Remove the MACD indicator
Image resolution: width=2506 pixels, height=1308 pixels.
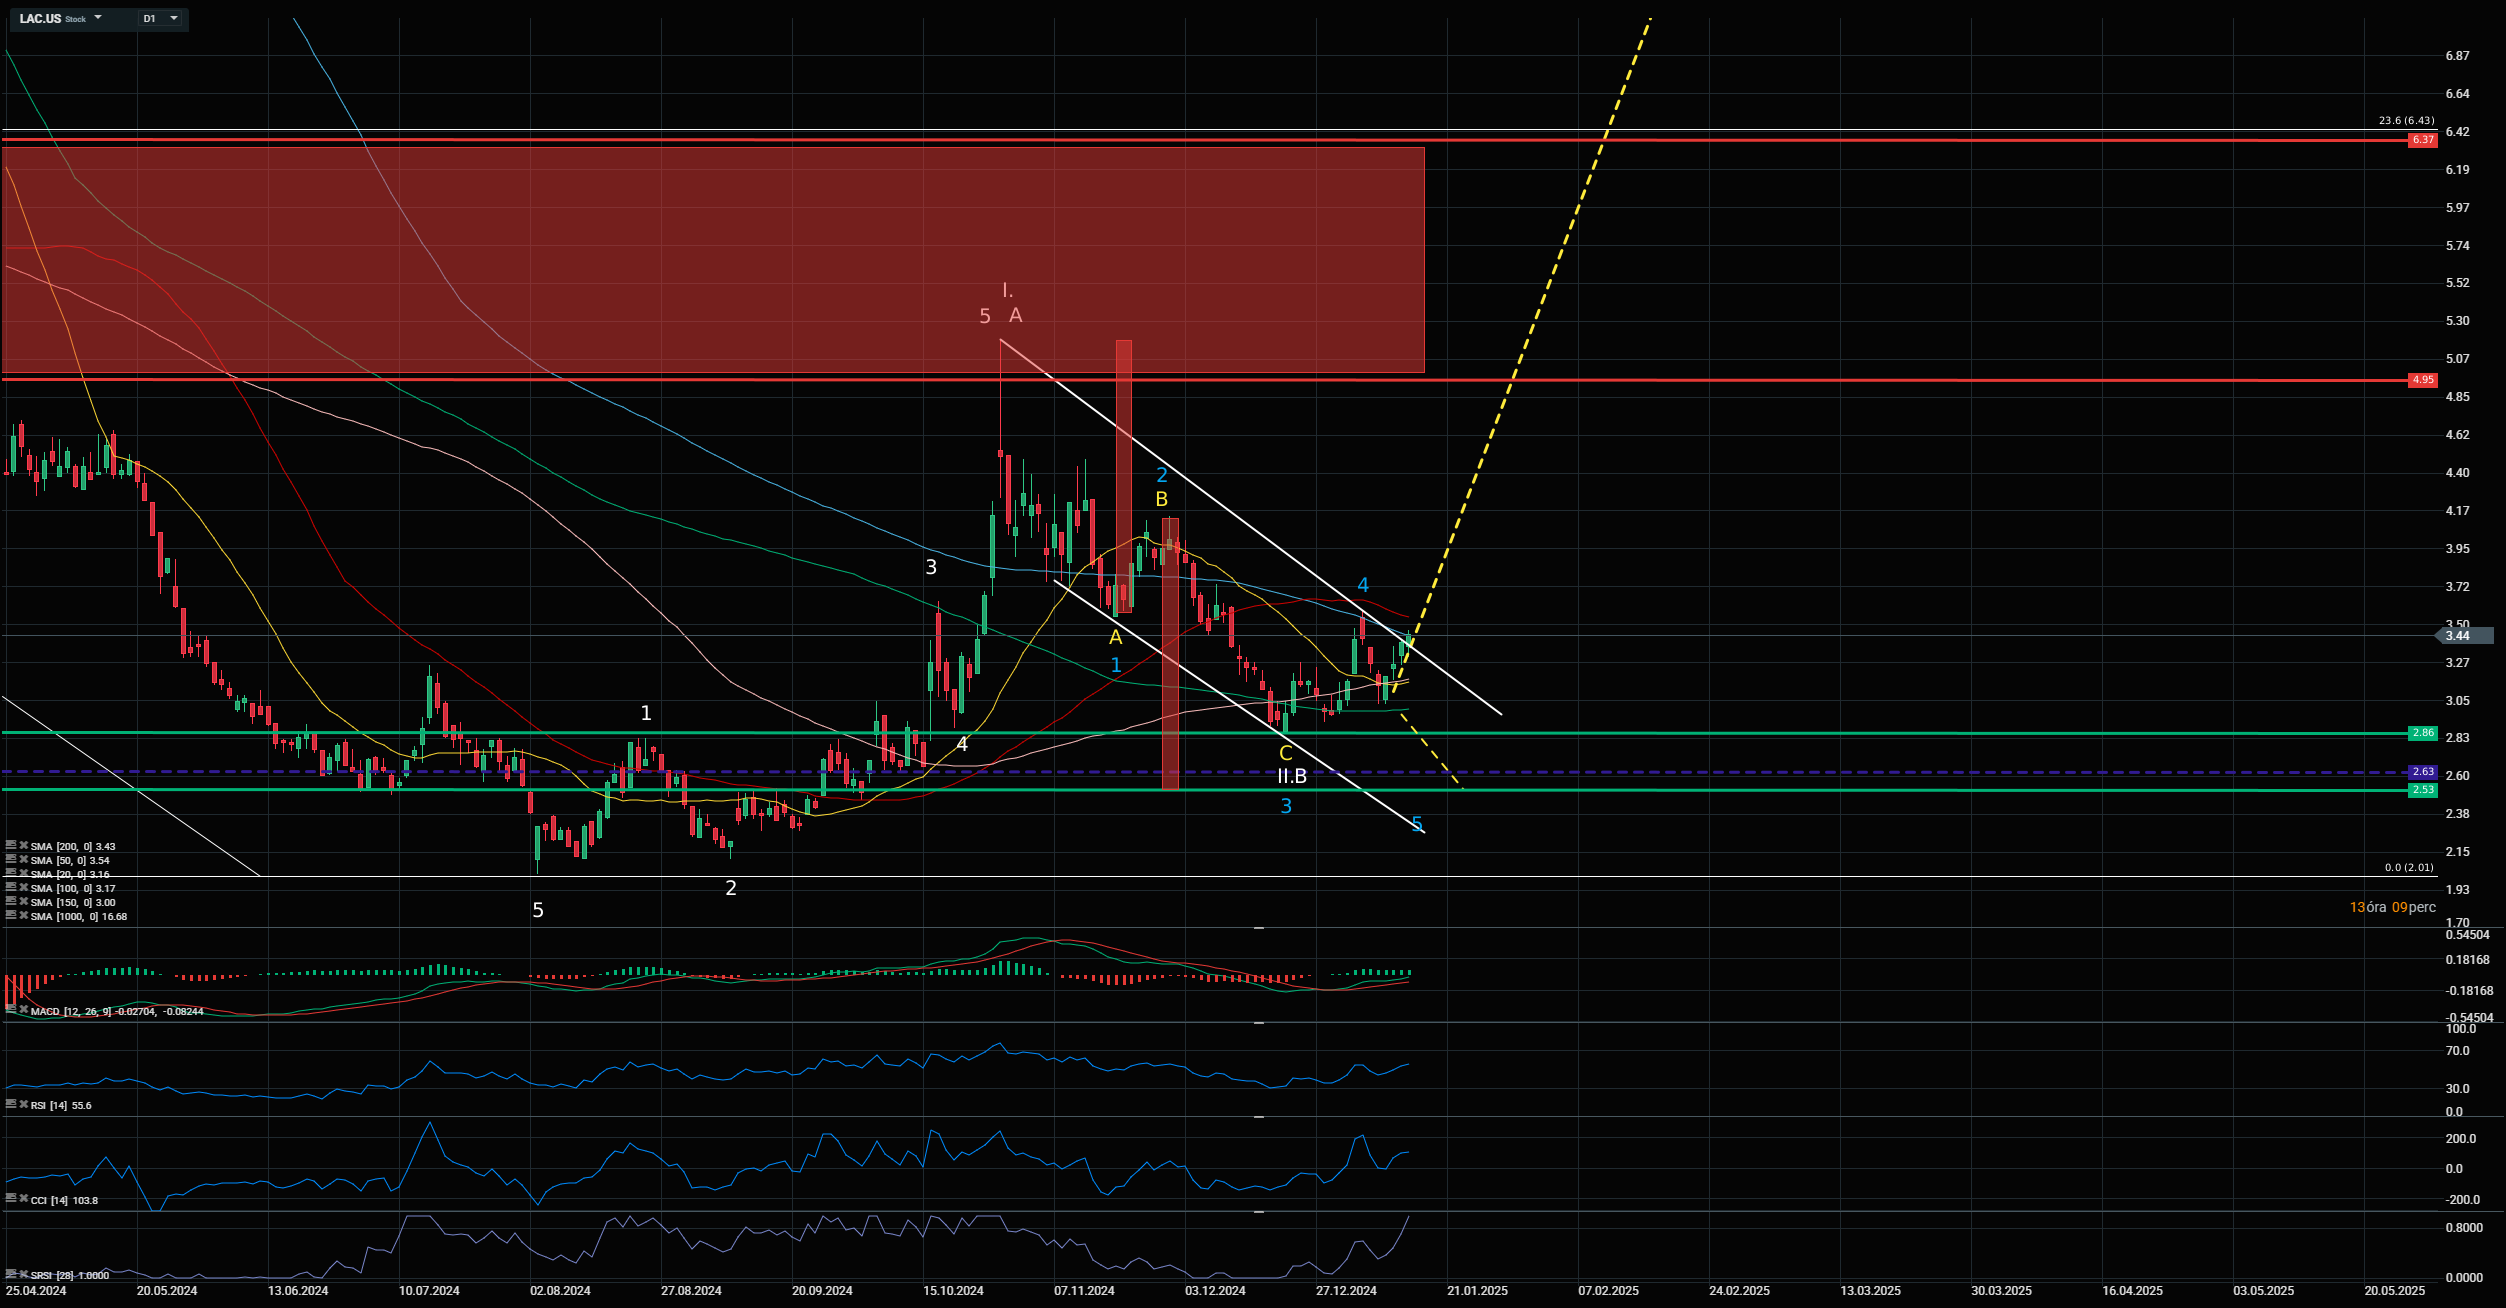click(23, 1011)
